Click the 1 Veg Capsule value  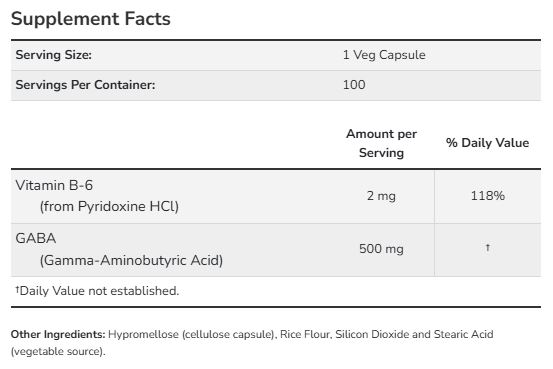[x=384, y=55]
